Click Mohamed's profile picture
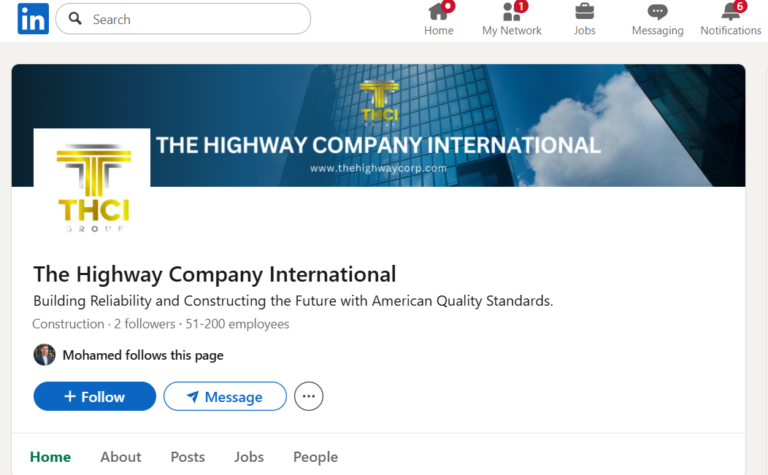The image size is (768, 475). (45, 355)
